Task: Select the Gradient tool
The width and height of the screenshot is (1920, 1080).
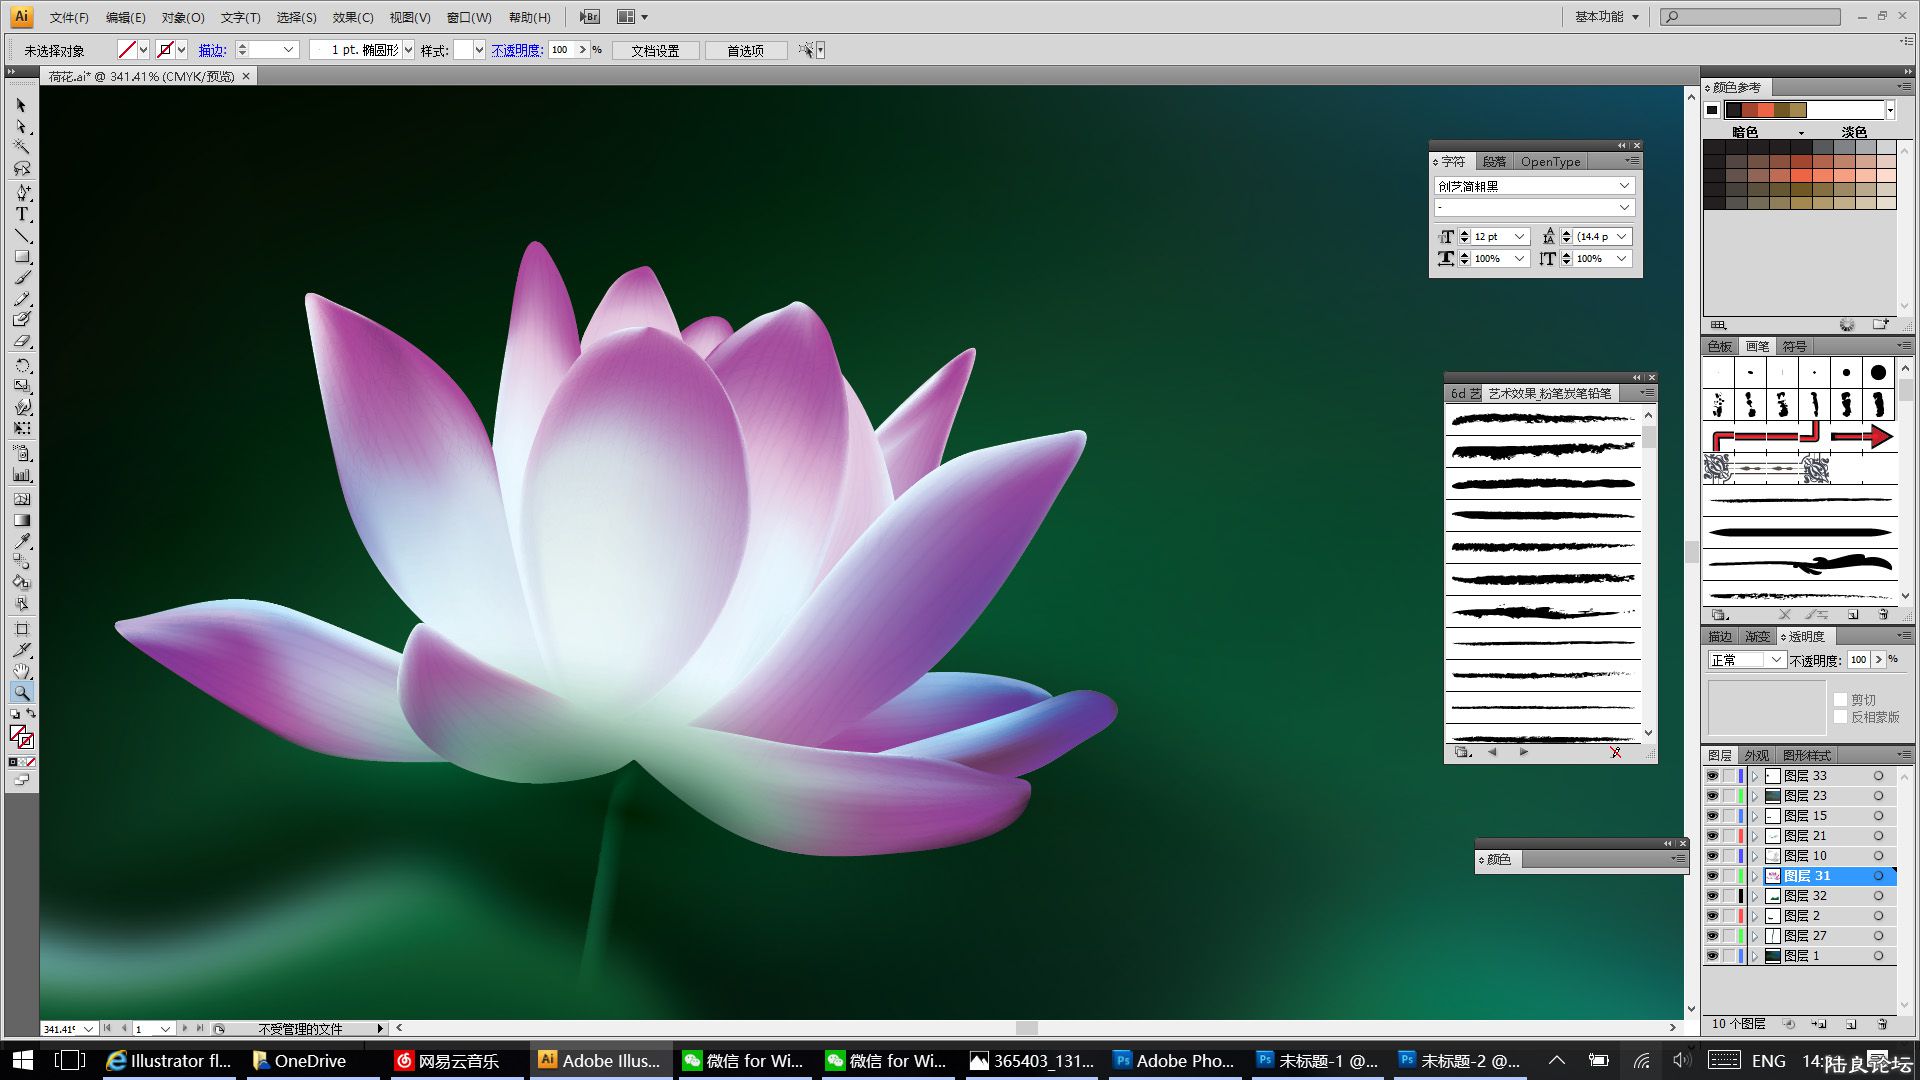Action: pyautogui.click(x=22, y=520)
